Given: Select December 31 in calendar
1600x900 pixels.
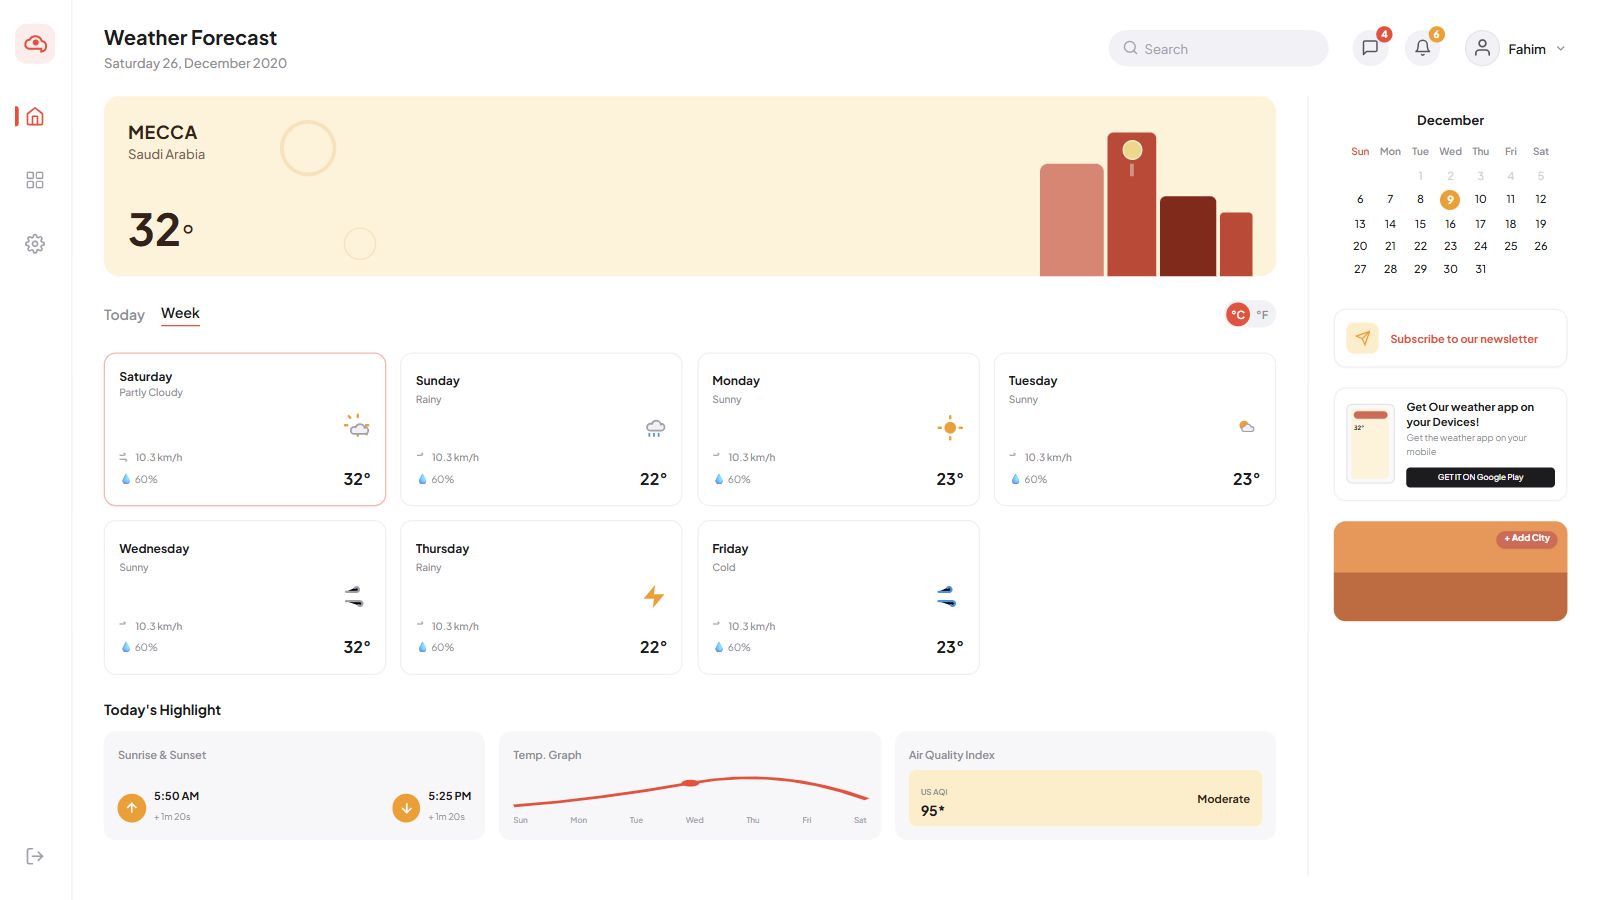Looking at the screenshot, I should click(1481, 269).
